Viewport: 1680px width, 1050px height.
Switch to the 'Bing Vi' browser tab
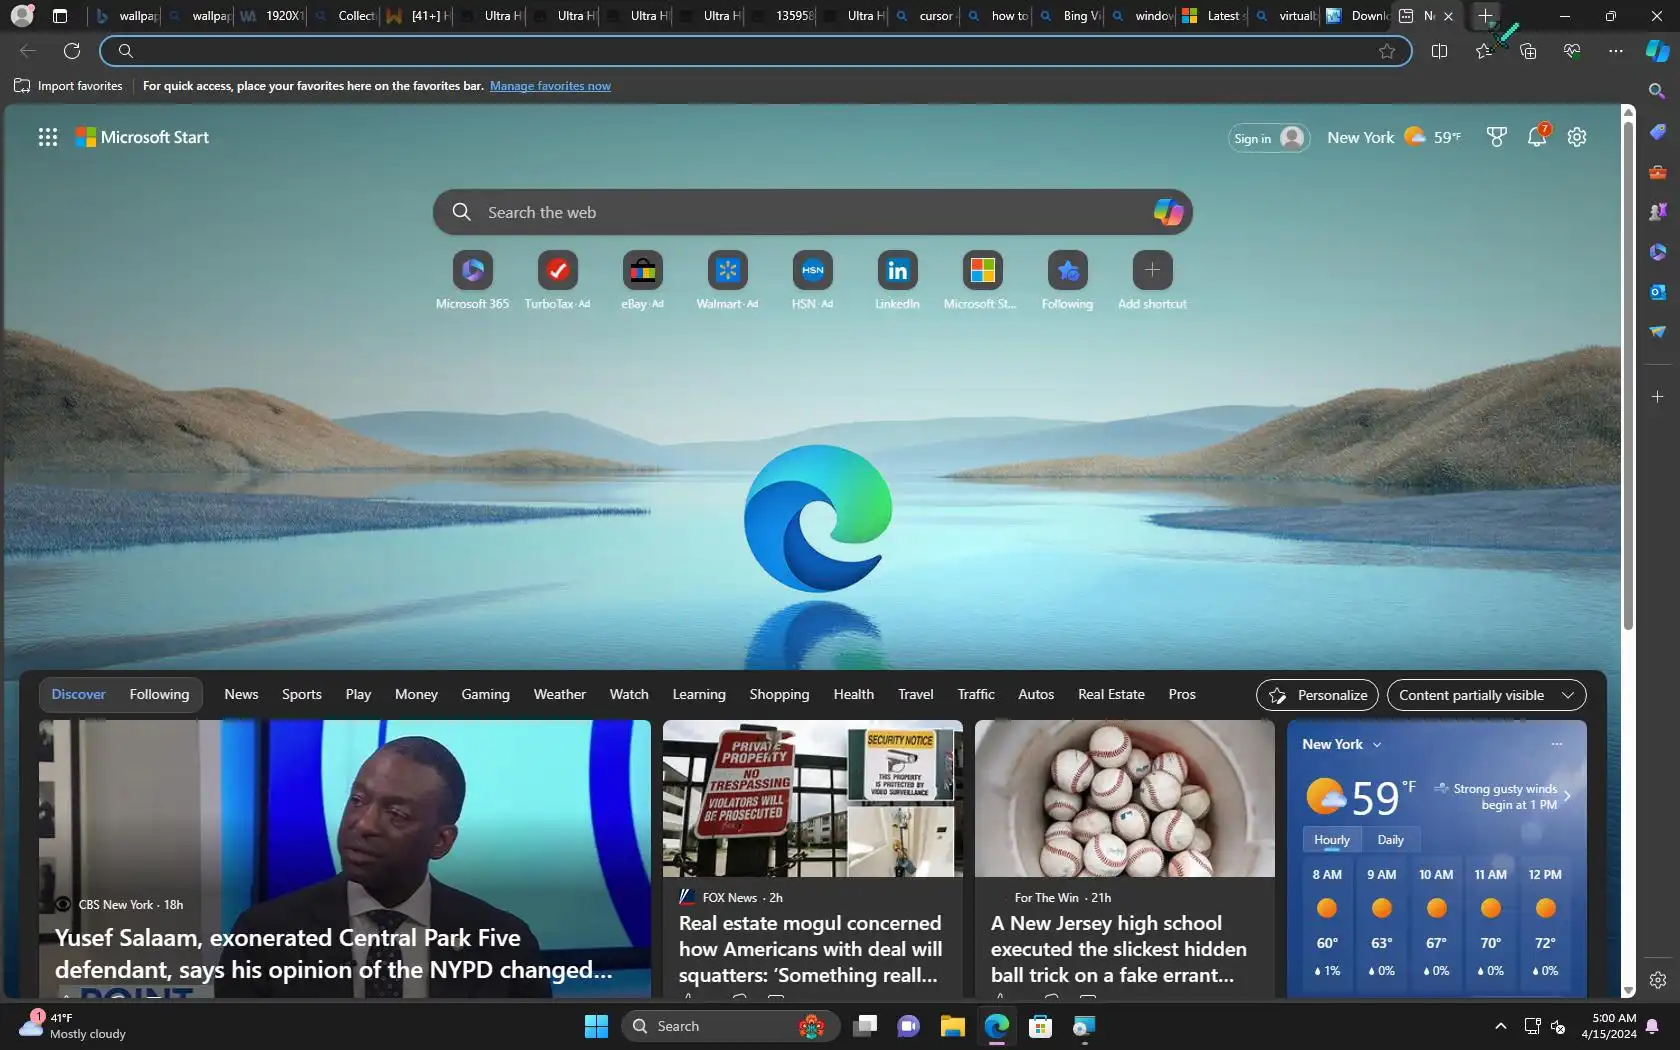(1071, 16)
